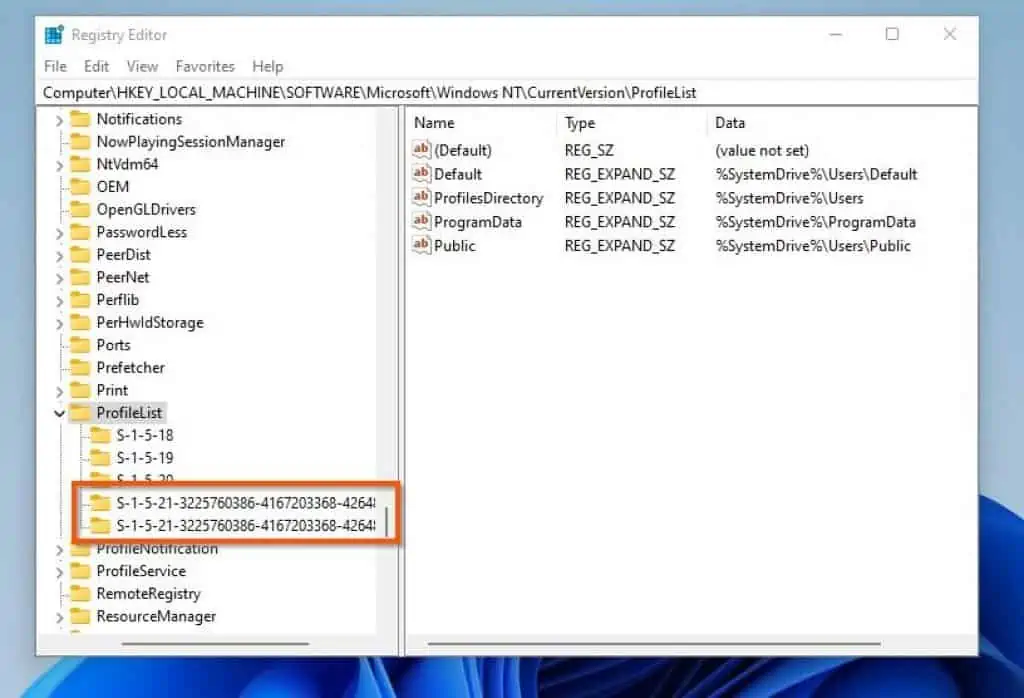Click the ab icon beside Default value
This screenshot has height=698, width=1024.
(x=421, y=174)
